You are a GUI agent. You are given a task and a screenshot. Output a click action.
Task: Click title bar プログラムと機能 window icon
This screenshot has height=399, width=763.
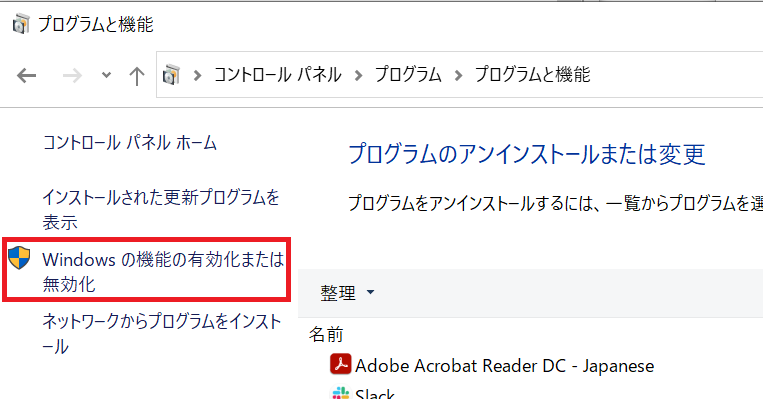[21, 24]
